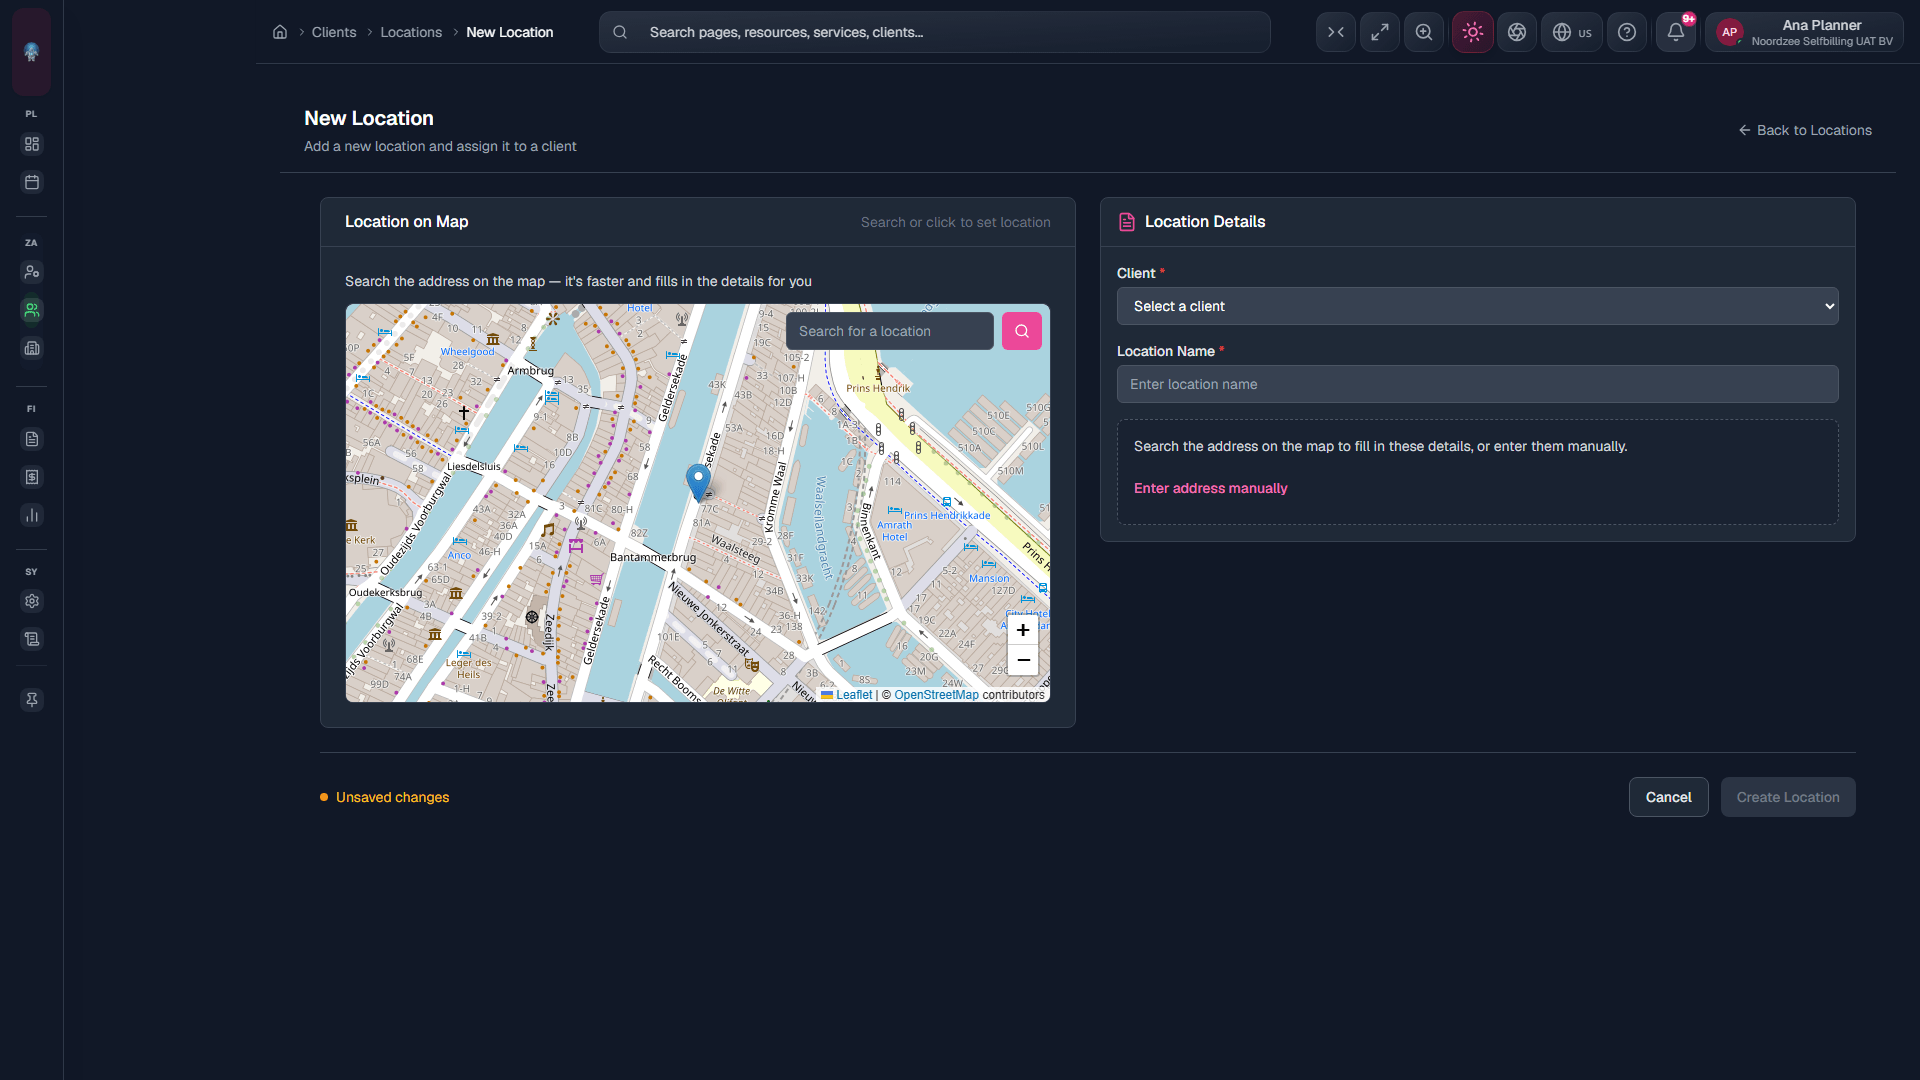Image resolution: width=1920 pixels, height=1080 pixels.
Task: Open the Select a client dropdown
Action: [1478, 306]
